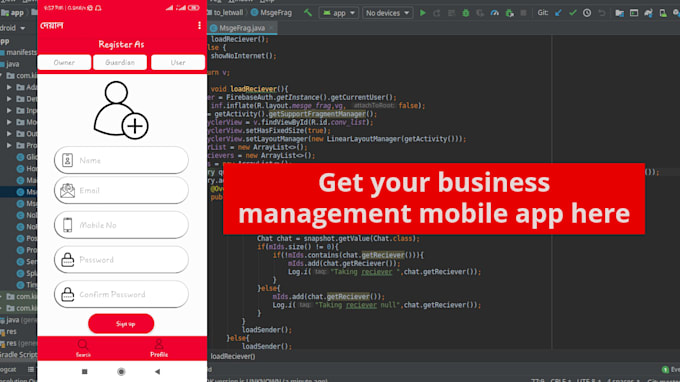680x382 pixels.
Task: Open the Logcat tool window tab
Action: coord(8,369)
